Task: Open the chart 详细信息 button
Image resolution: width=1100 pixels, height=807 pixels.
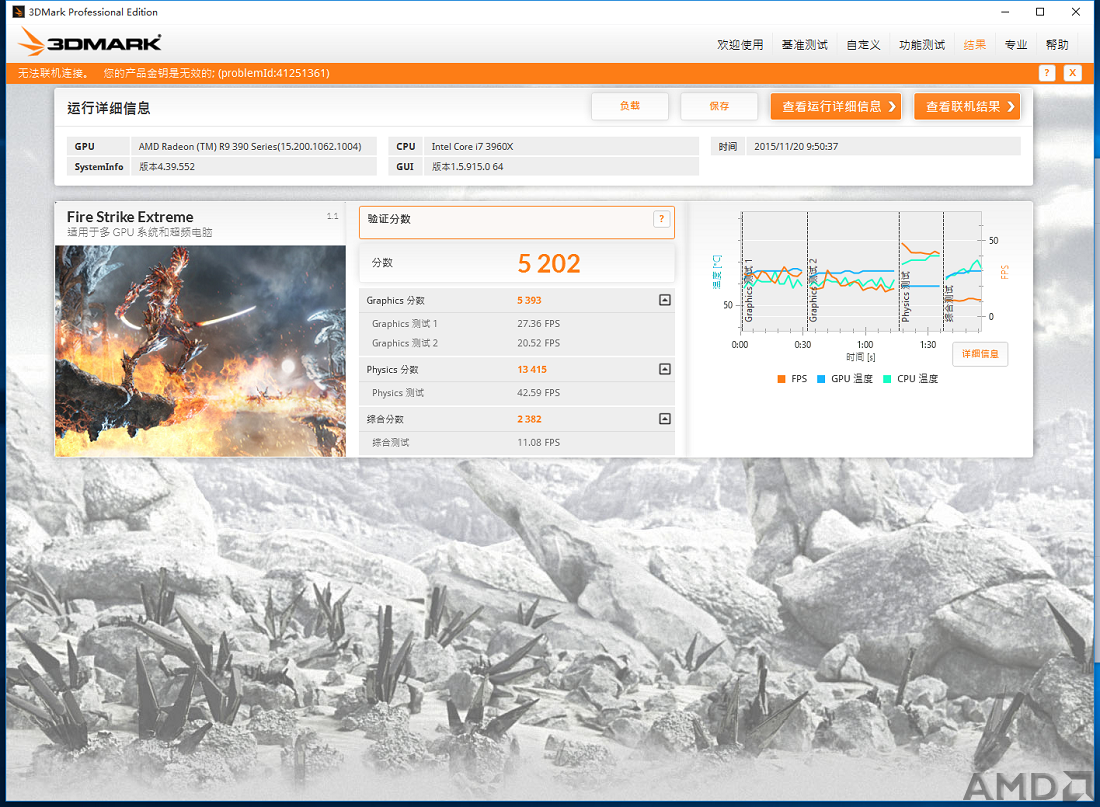Action: click(980, 354)
